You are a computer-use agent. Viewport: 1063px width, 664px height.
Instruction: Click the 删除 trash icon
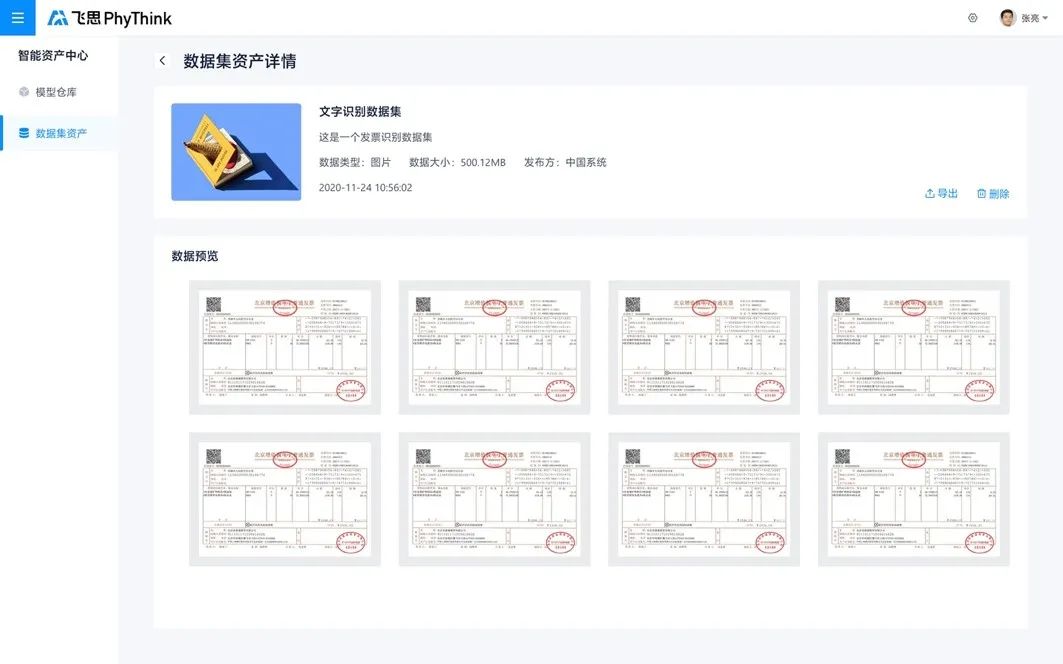tap(981, 193)
